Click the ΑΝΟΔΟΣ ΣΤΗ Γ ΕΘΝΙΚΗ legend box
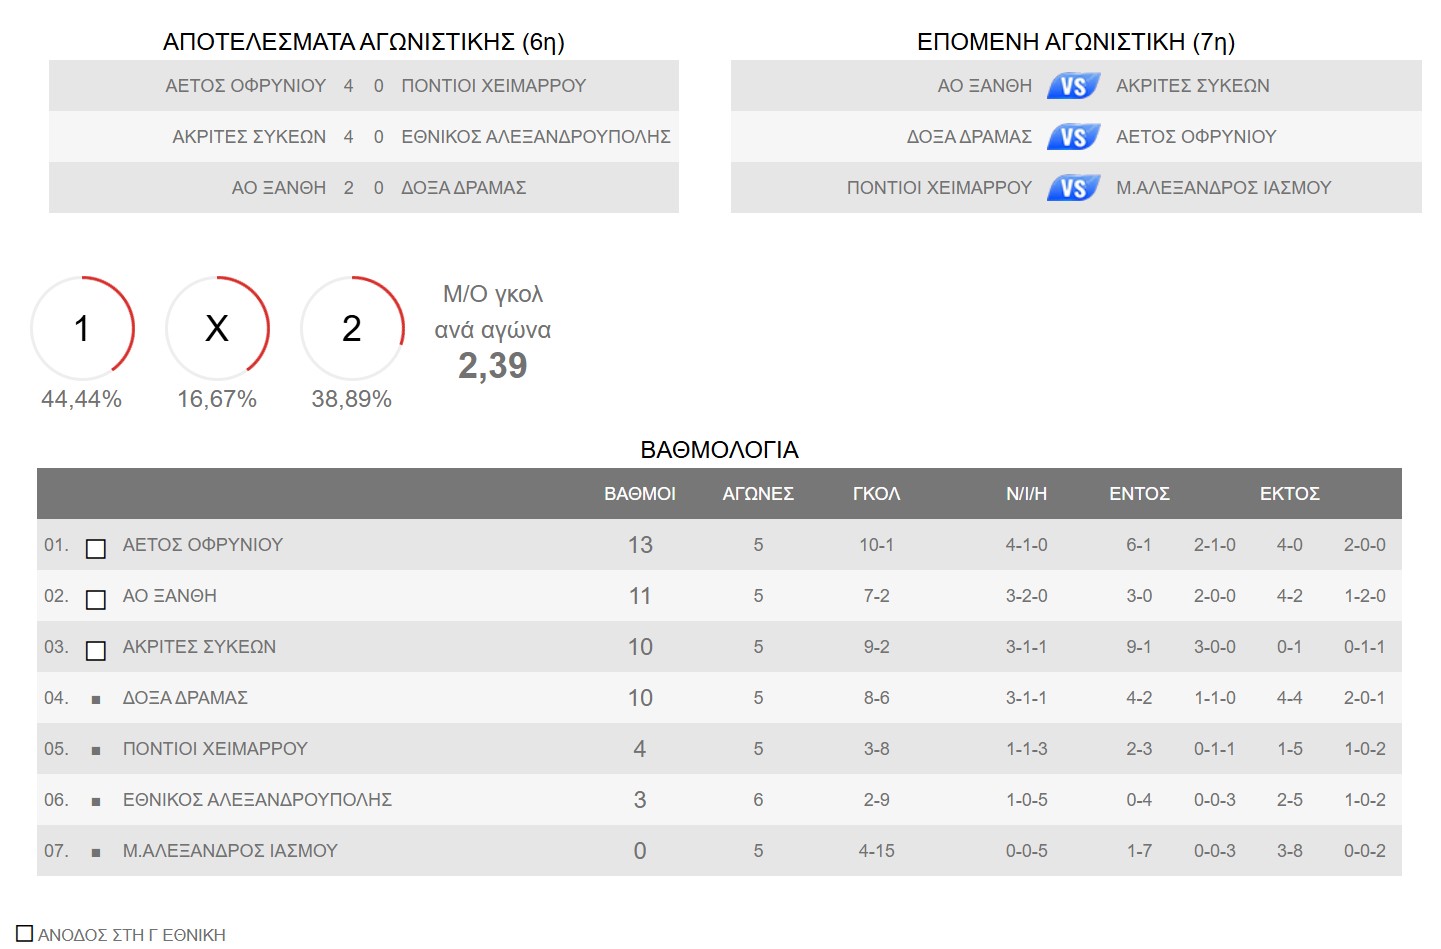Viewport: 1441px width, 949px height. point(25,933)
